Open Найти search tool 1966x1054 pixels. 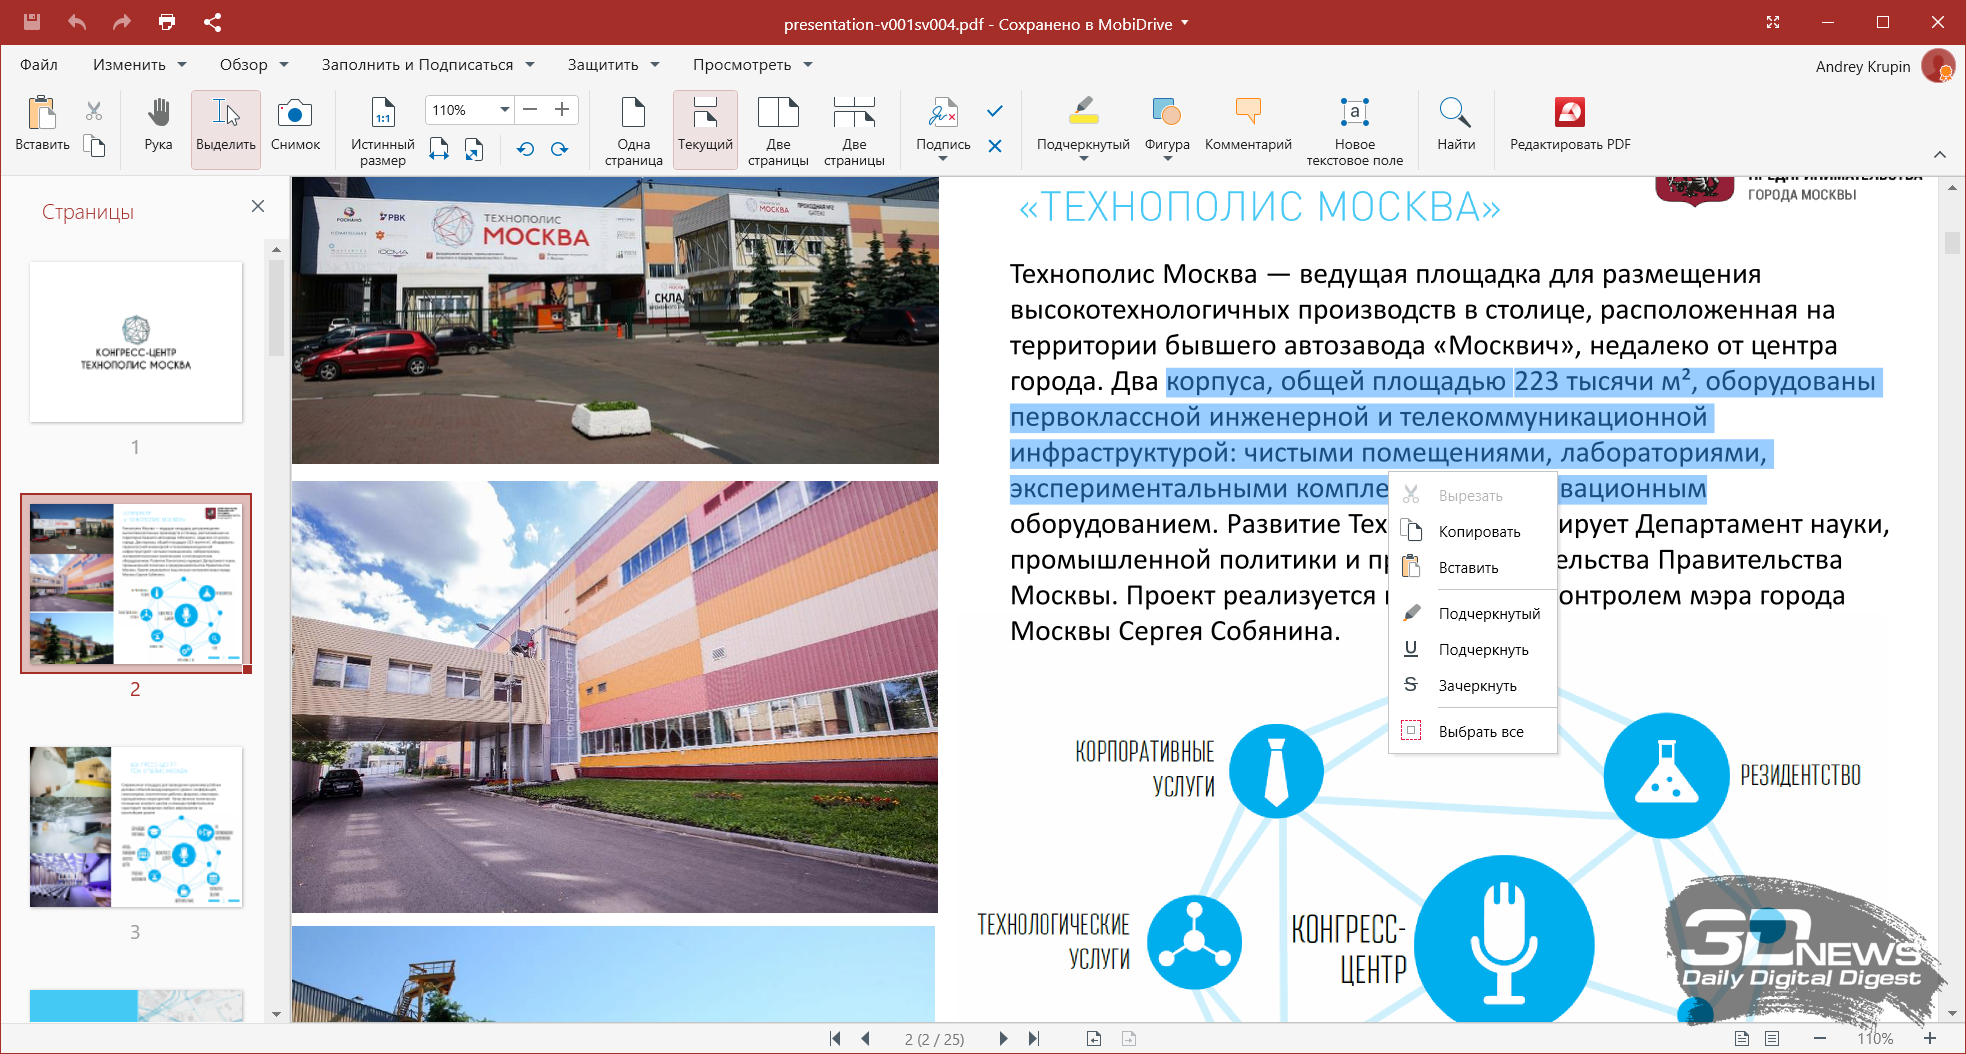coord(1456,124)
